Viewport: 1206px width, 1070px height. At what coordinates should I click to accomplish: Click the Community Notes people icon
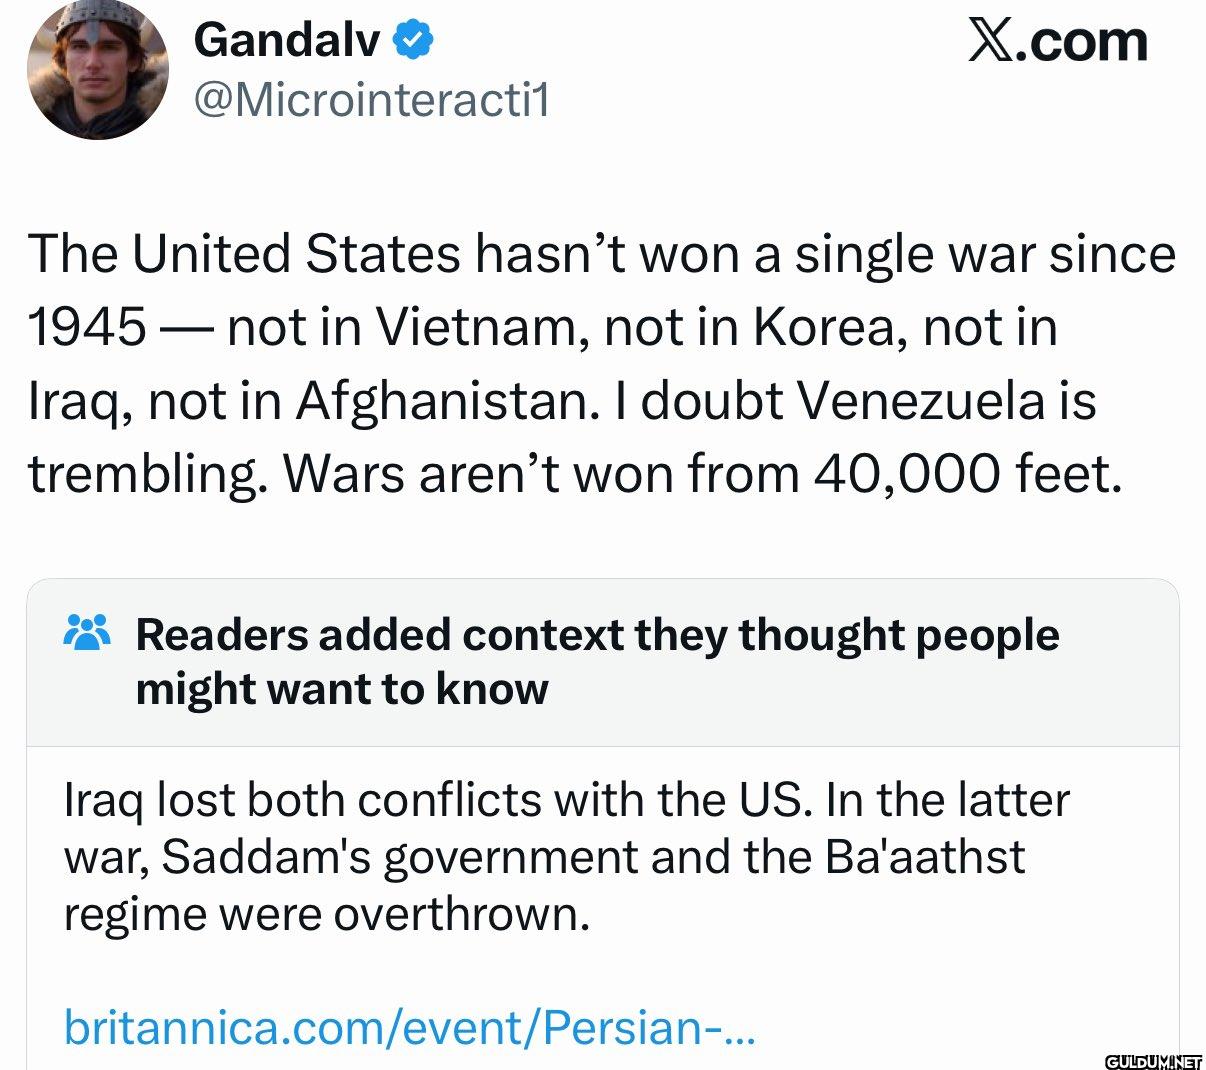point(87,633)
